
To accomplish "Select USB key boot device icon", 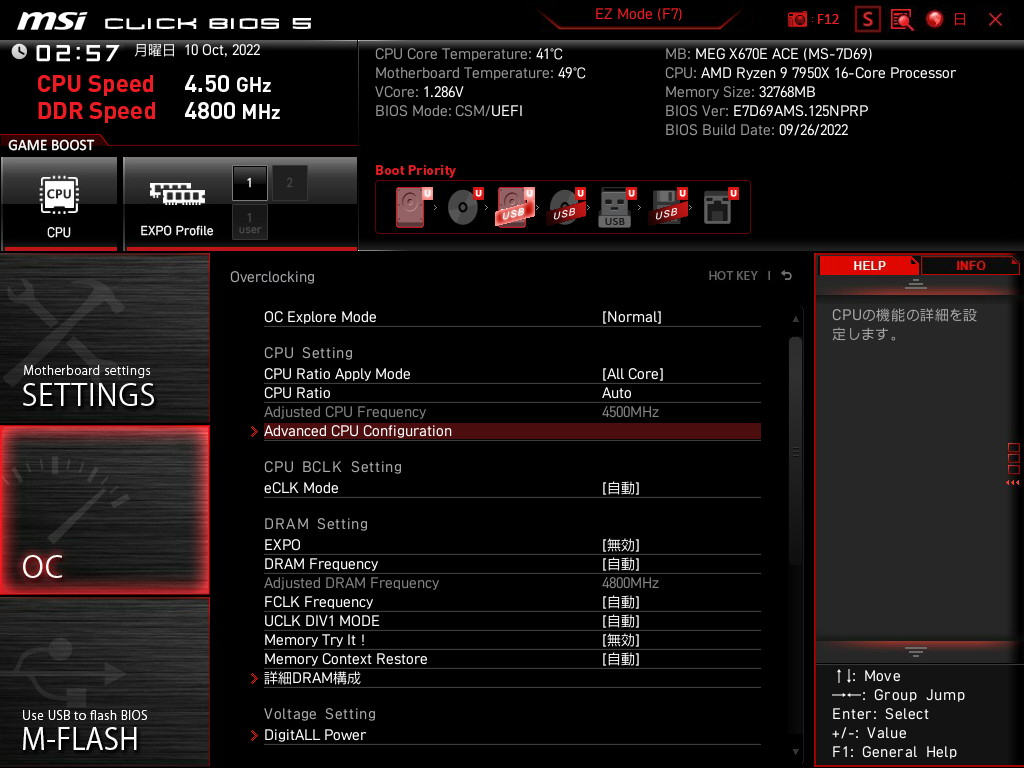I will tap(616, 207).
